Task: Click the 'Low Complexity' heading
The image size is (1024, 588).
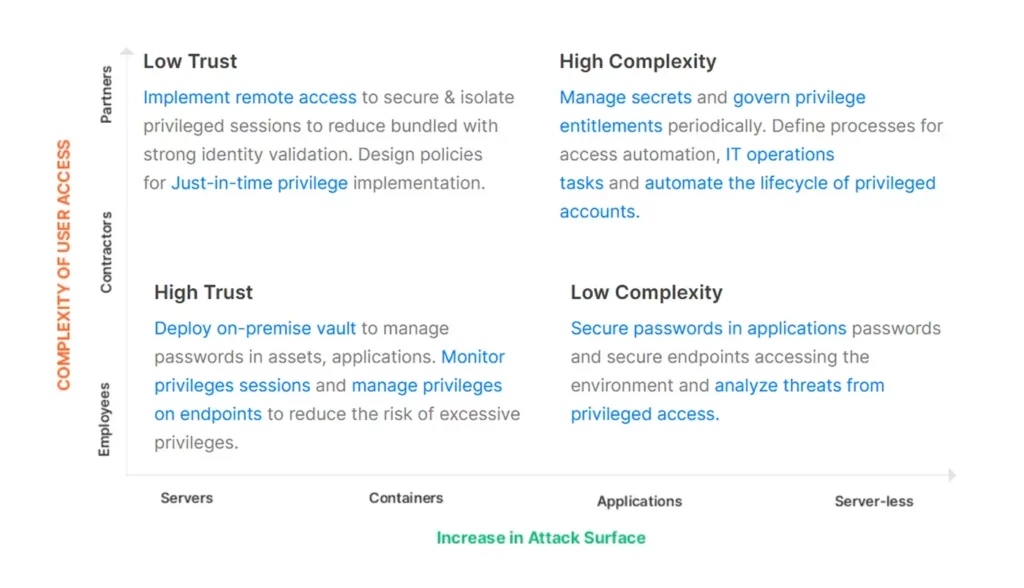Action: point(646,292)
